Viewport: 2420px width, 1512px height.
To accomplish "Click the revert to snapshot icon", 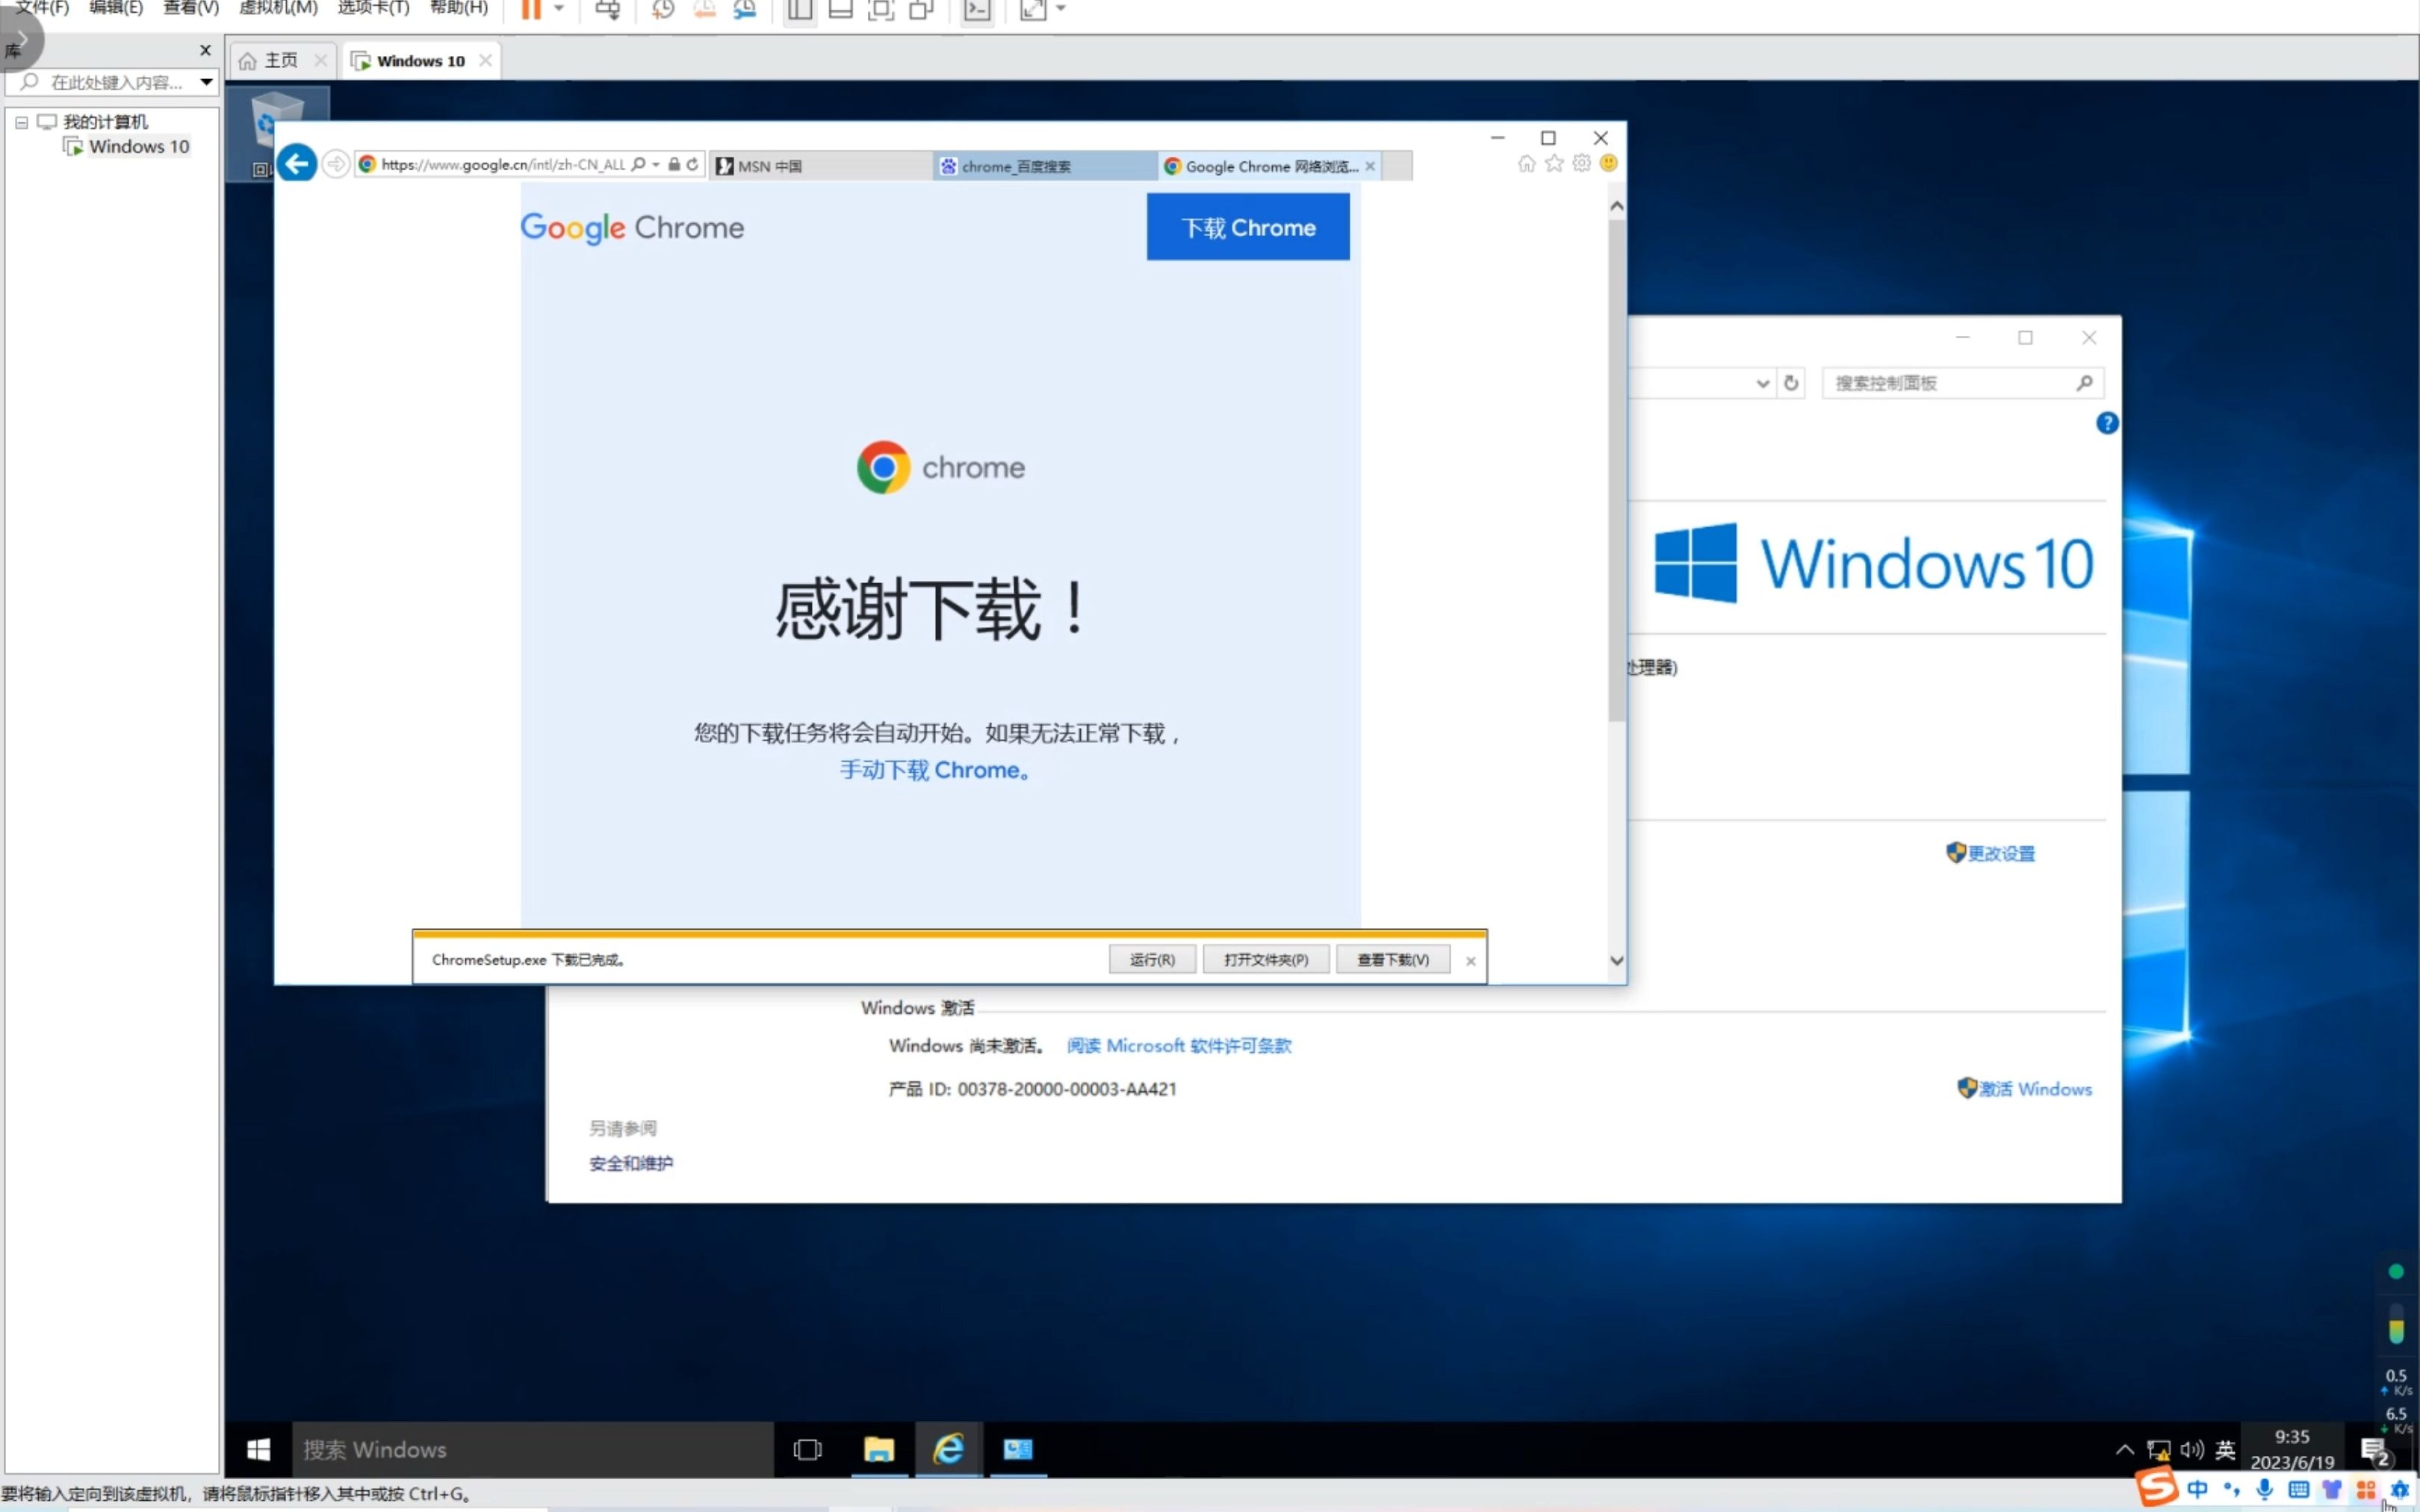I will point(705,10).
